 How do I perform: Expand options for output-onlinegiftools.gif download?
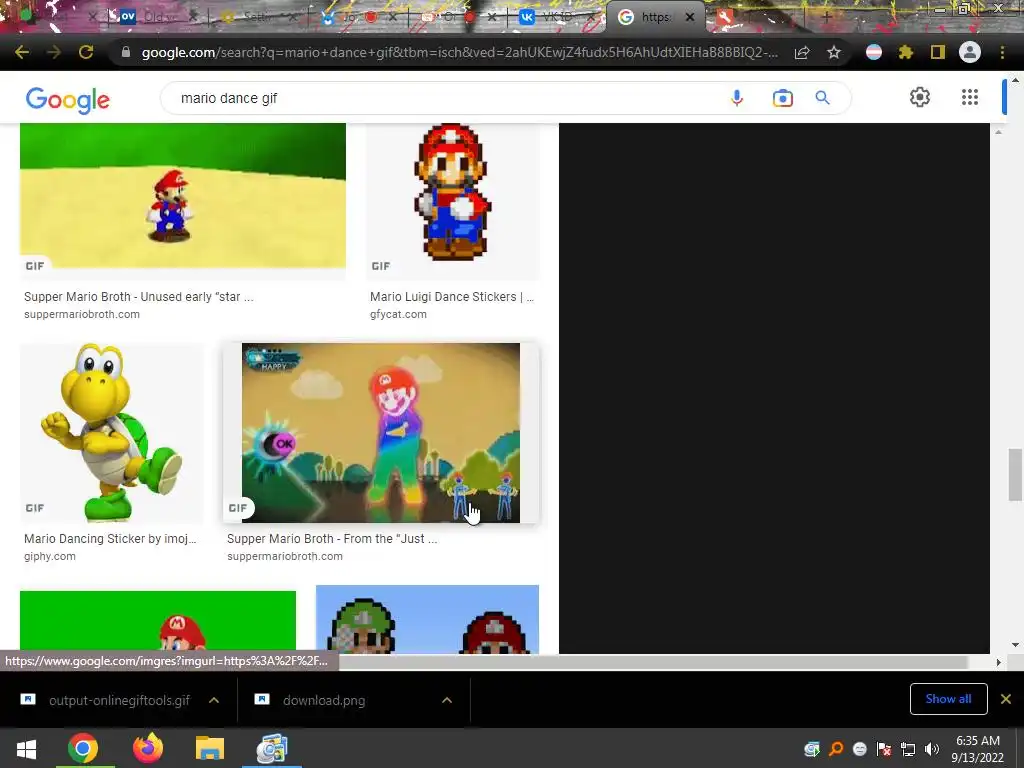[x=214, y=700]
